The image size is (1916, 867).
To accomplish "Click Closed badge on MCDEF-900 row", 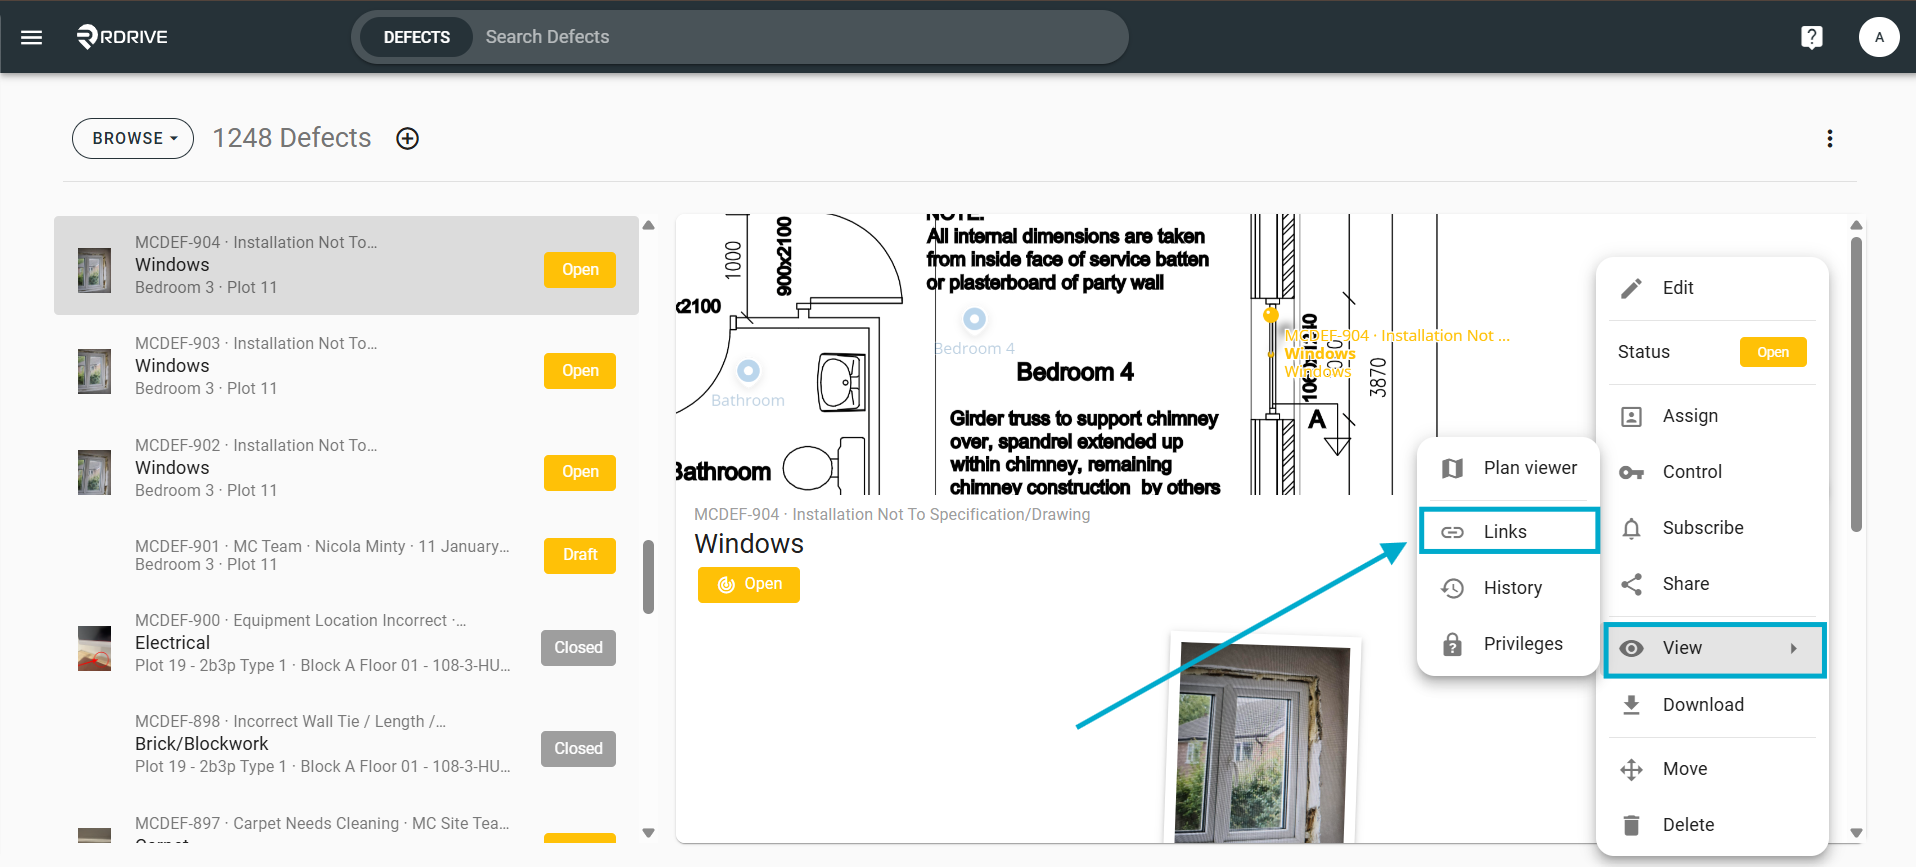I will pos(578,648).
